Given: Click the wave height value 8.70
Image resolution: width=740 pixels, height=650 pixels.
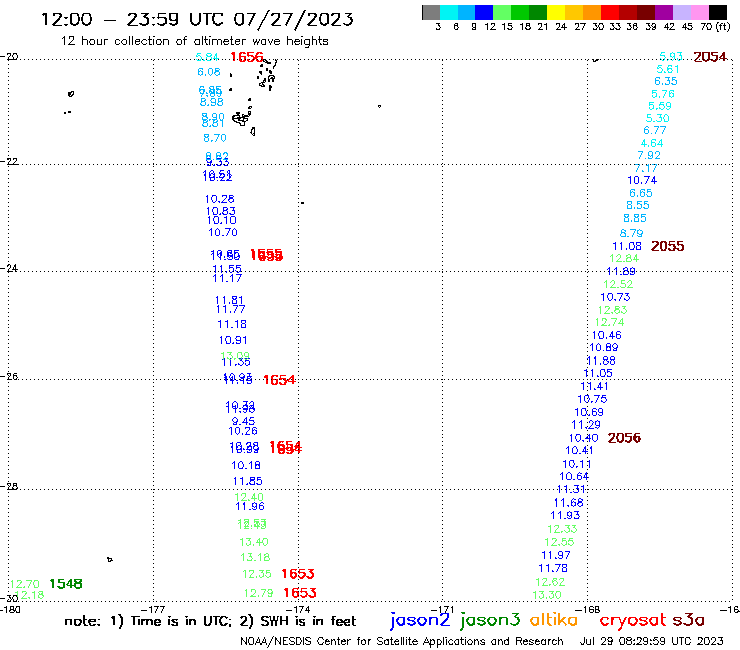Looking at the screenshot, I should [215, 138].
